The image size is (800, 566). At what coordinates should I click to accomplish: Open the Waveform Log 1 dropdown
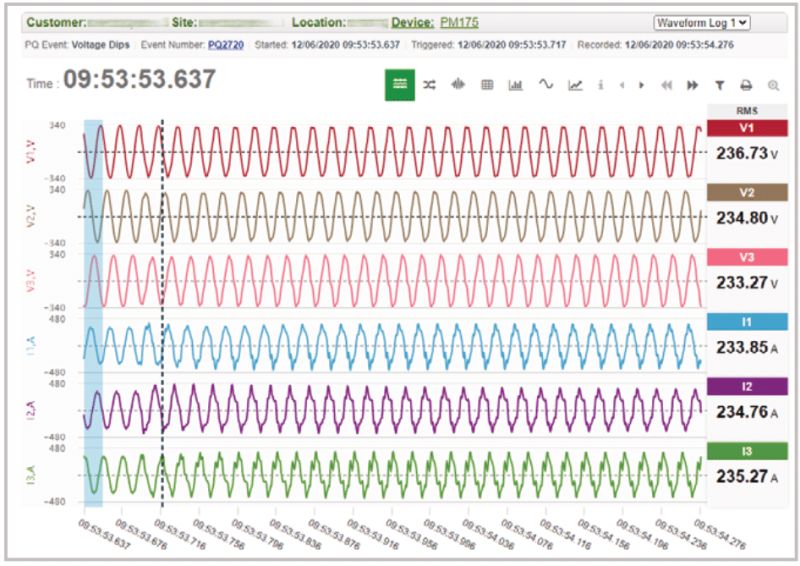tap(702, 22)
